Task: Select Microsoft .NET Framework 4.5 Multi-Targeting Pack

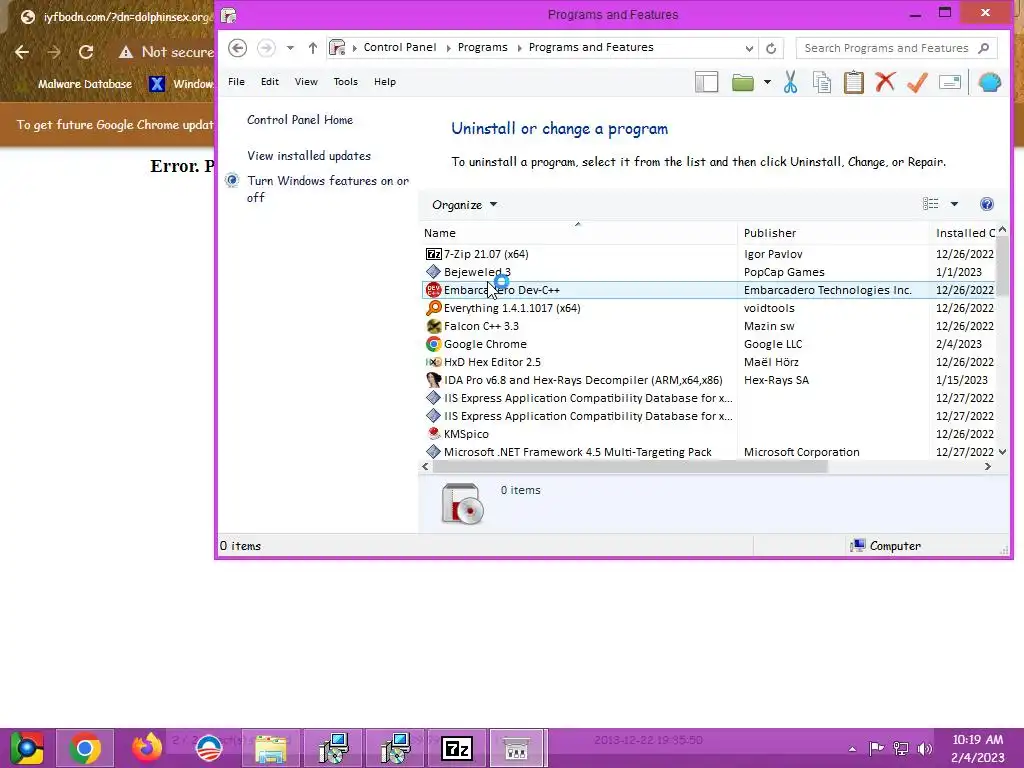Action: tap(709, 452)
